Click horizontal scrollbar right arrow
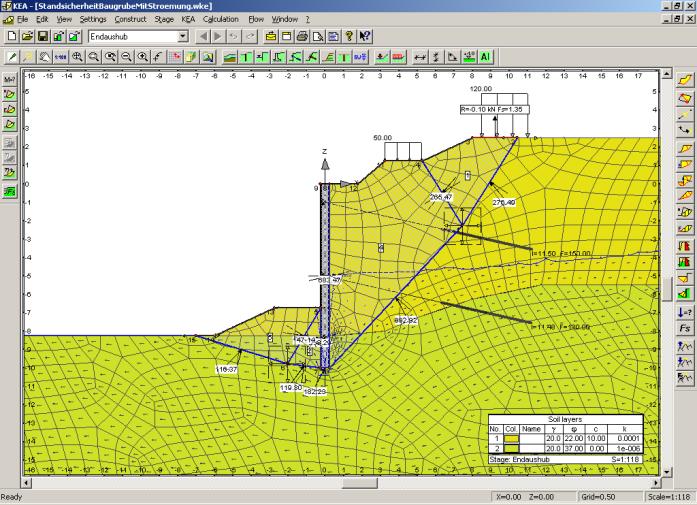The width and height of the screenshot is (697, 505). [657, 482]
